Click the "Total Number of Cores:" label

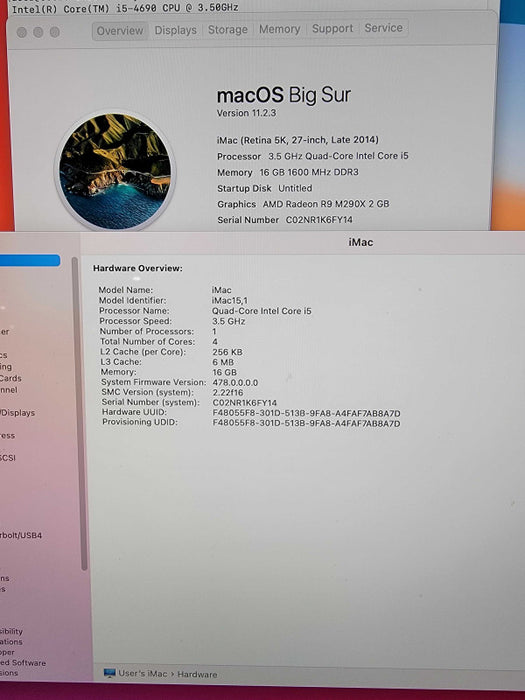click(148, 342)
